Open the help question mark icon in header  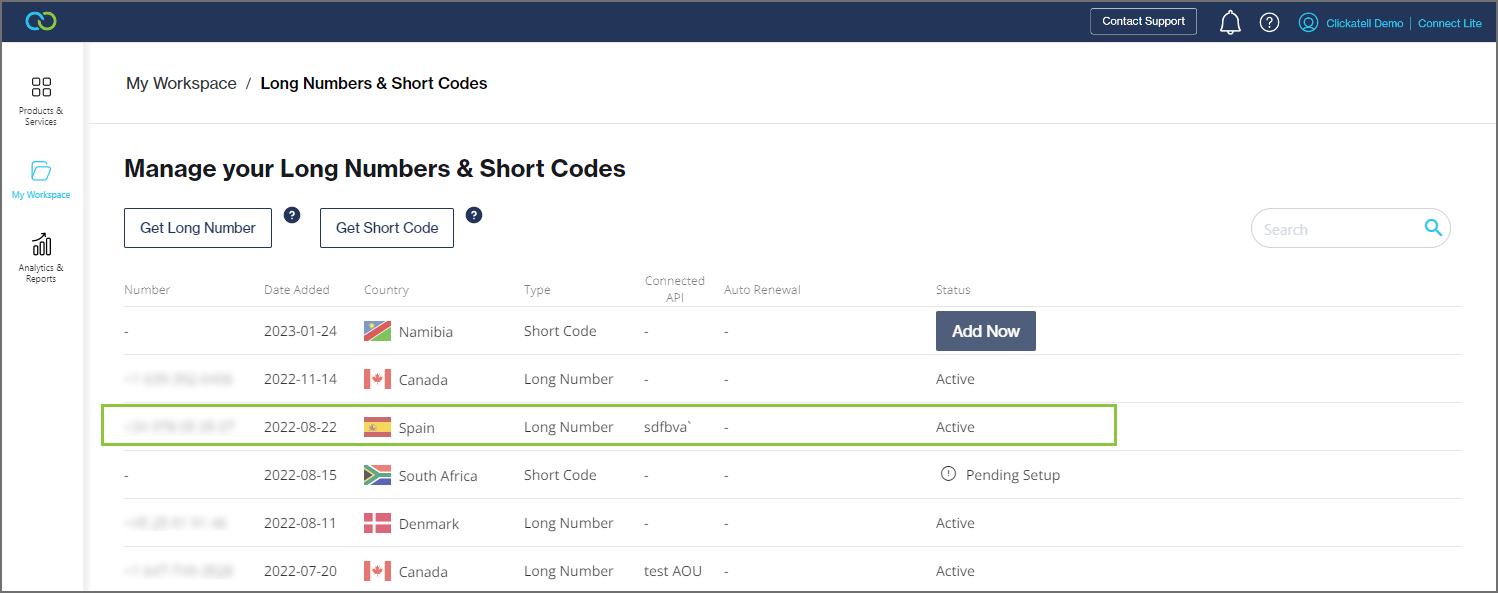click(x=1269, y=22)
